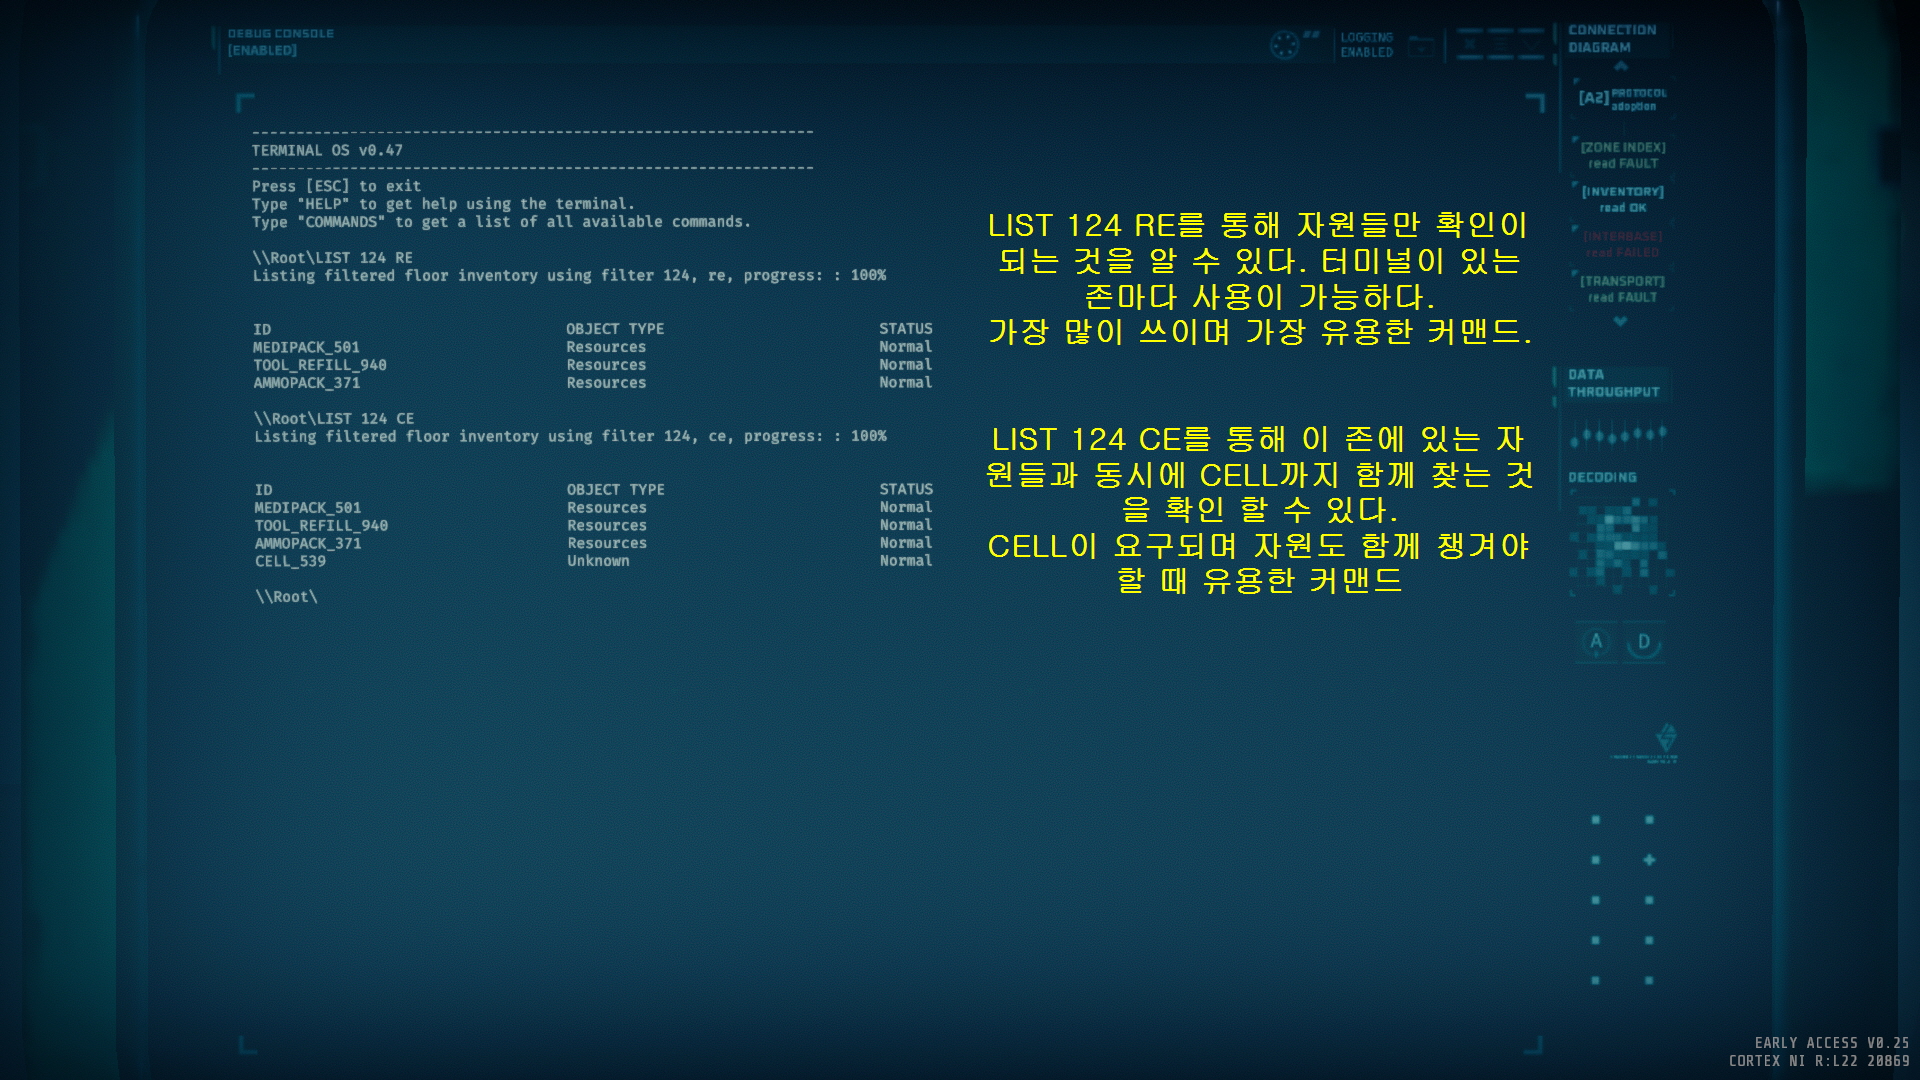1920x1080 pixels.
Task: Select the [INVENTORY] read OK entry
Action: 1622,199
